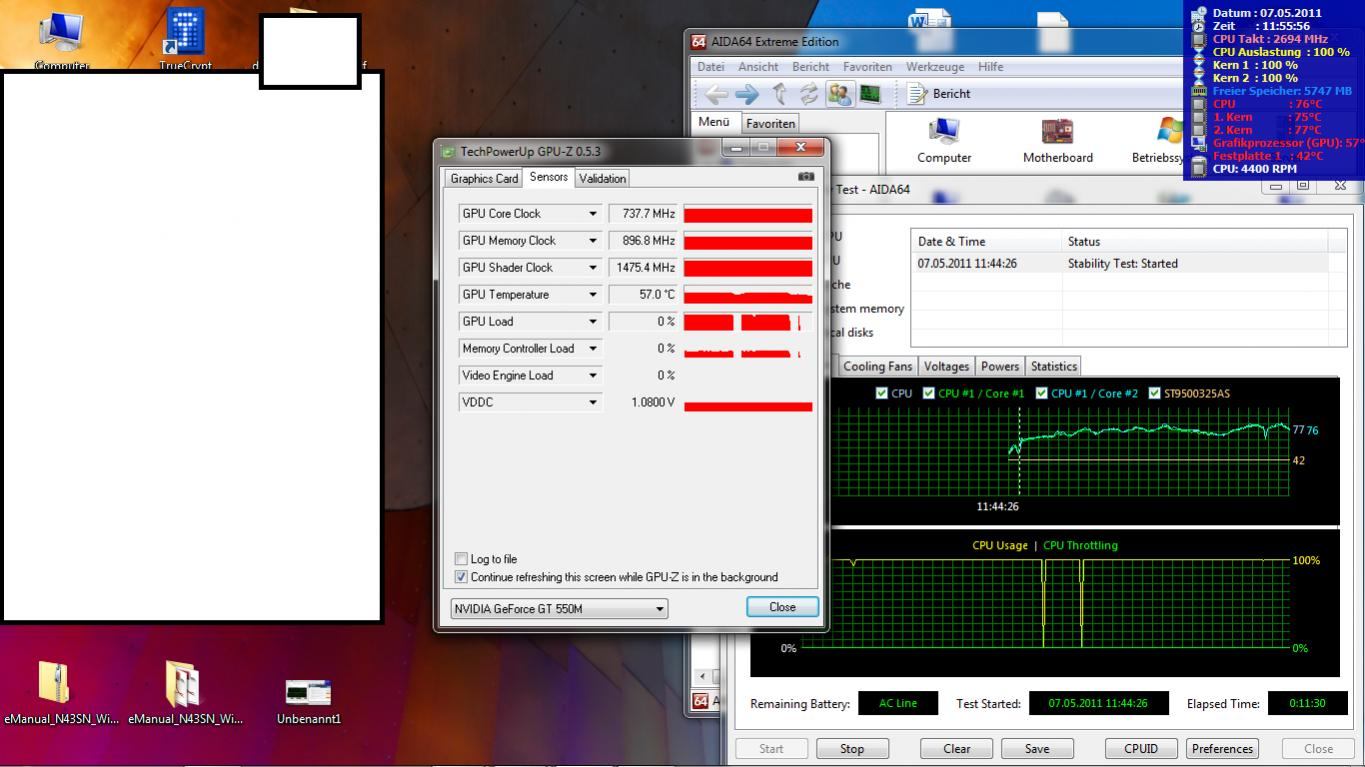
Task: Switch to the Favoriten sidebar tab
Action: pos(770,124)
